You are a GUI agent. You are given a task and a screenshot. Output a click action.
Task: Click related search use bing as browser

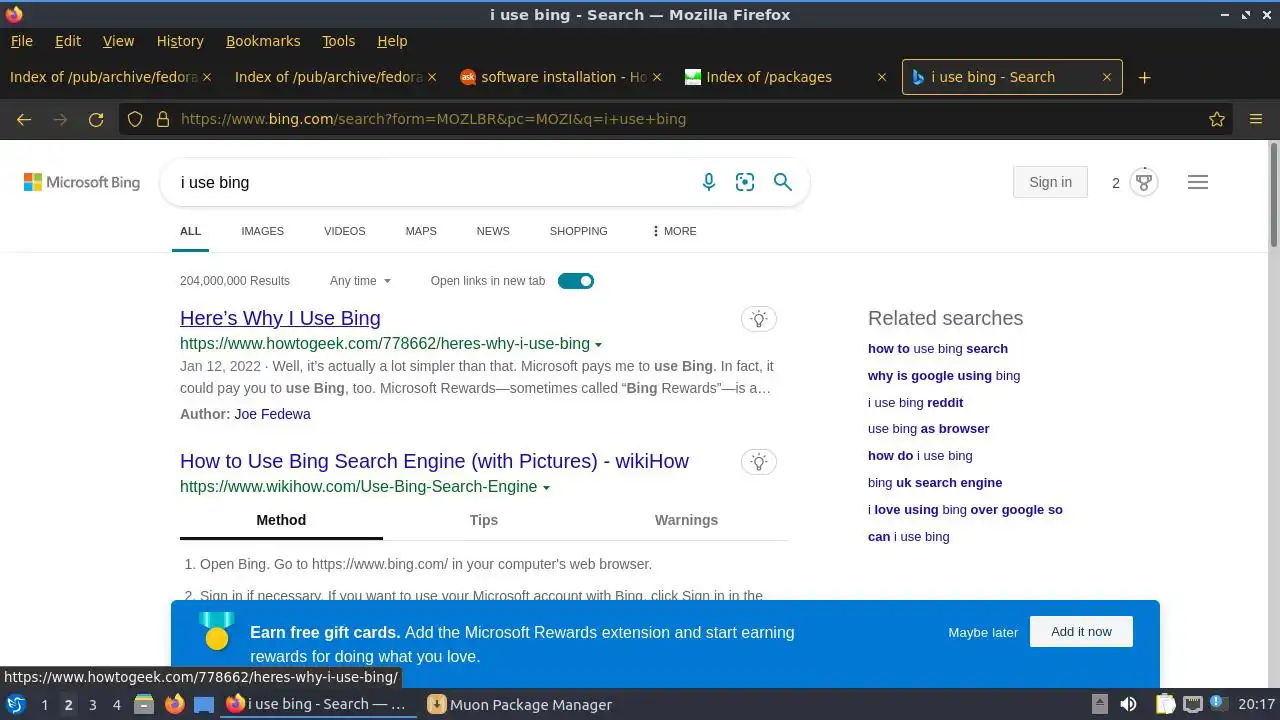pyautogui.click(x=928, y=428)
